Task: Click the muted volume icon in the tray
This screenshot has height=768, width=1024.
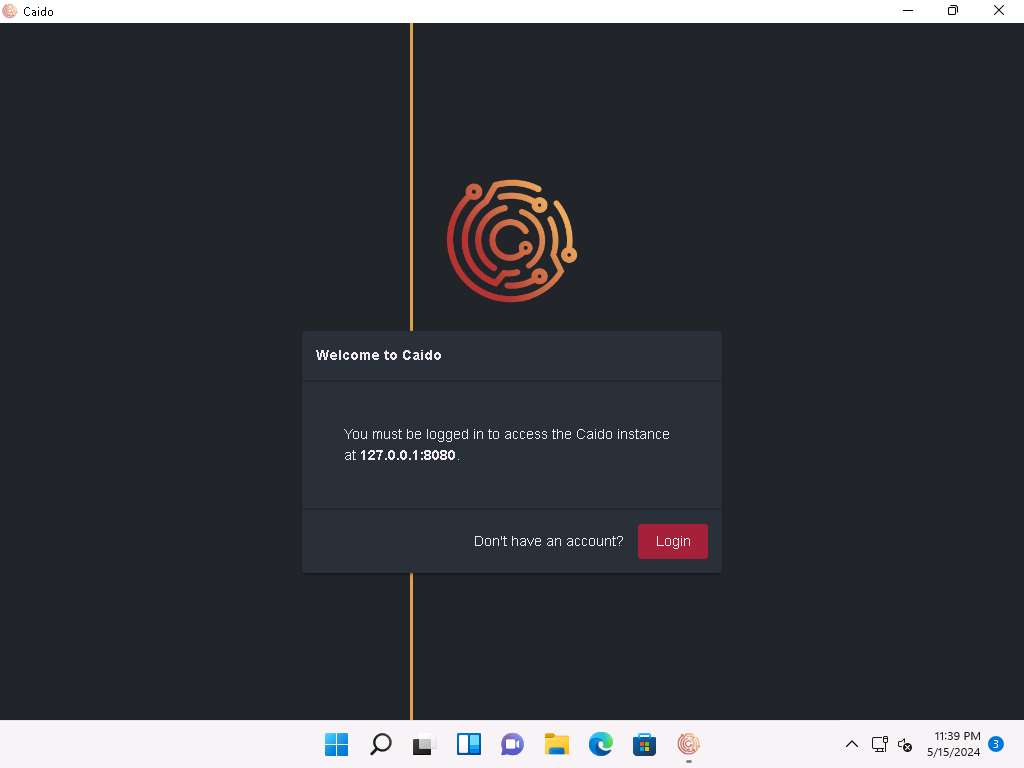Action: pyautogui.click(x=904, y=744)
